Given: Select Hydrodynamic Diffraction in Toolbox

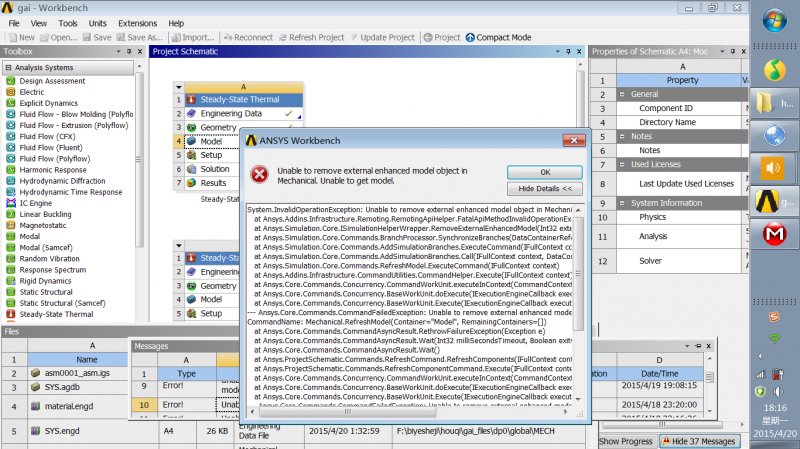Looking at the screenshot, I should tap(62, 181).
